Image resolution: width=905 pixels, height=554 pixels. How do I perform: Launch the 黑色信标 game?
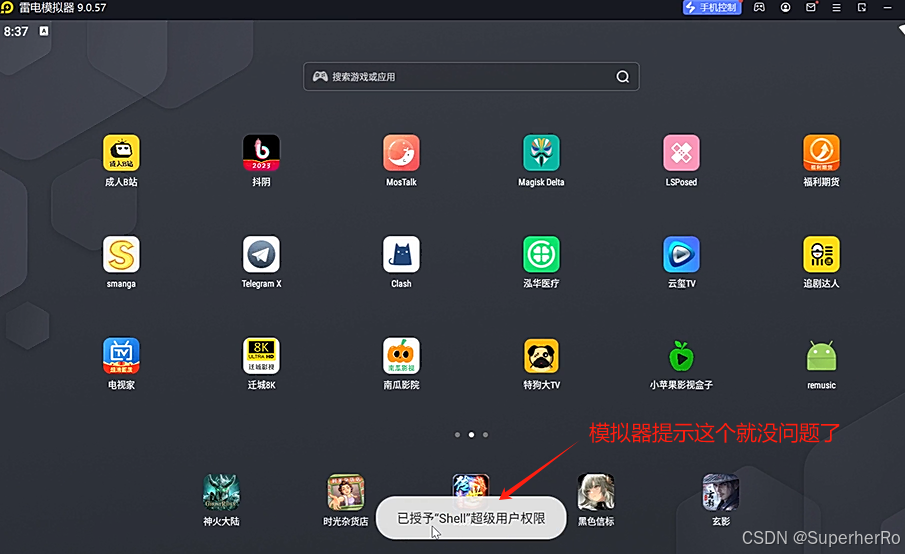point(596,492)
